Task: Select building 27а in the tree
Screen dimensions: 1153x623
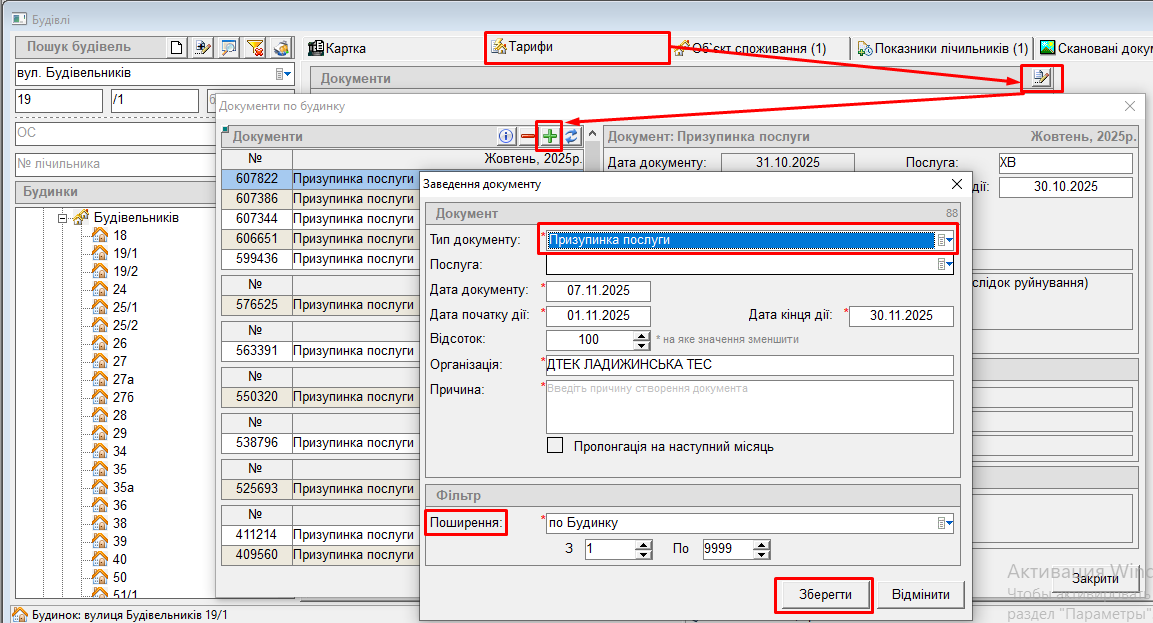Action: tap(121, 379)
